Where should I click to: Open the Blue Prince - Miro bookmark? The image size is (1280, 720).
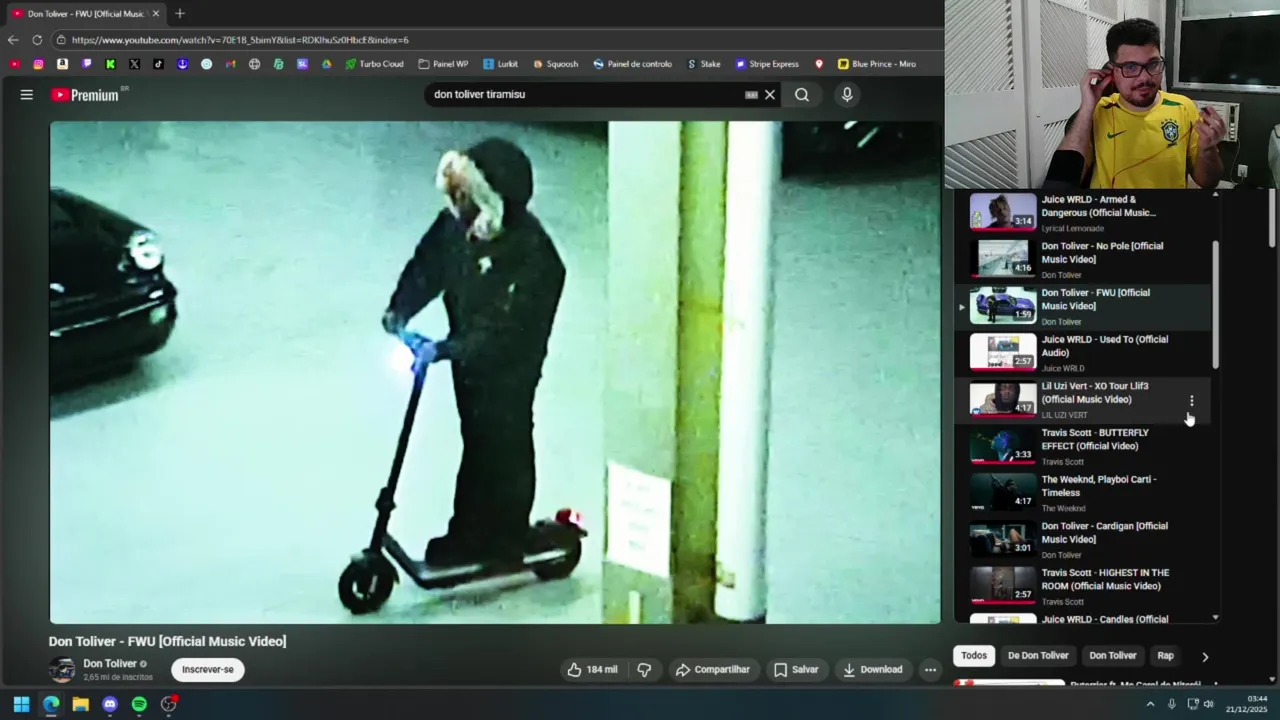coord(877,64)
